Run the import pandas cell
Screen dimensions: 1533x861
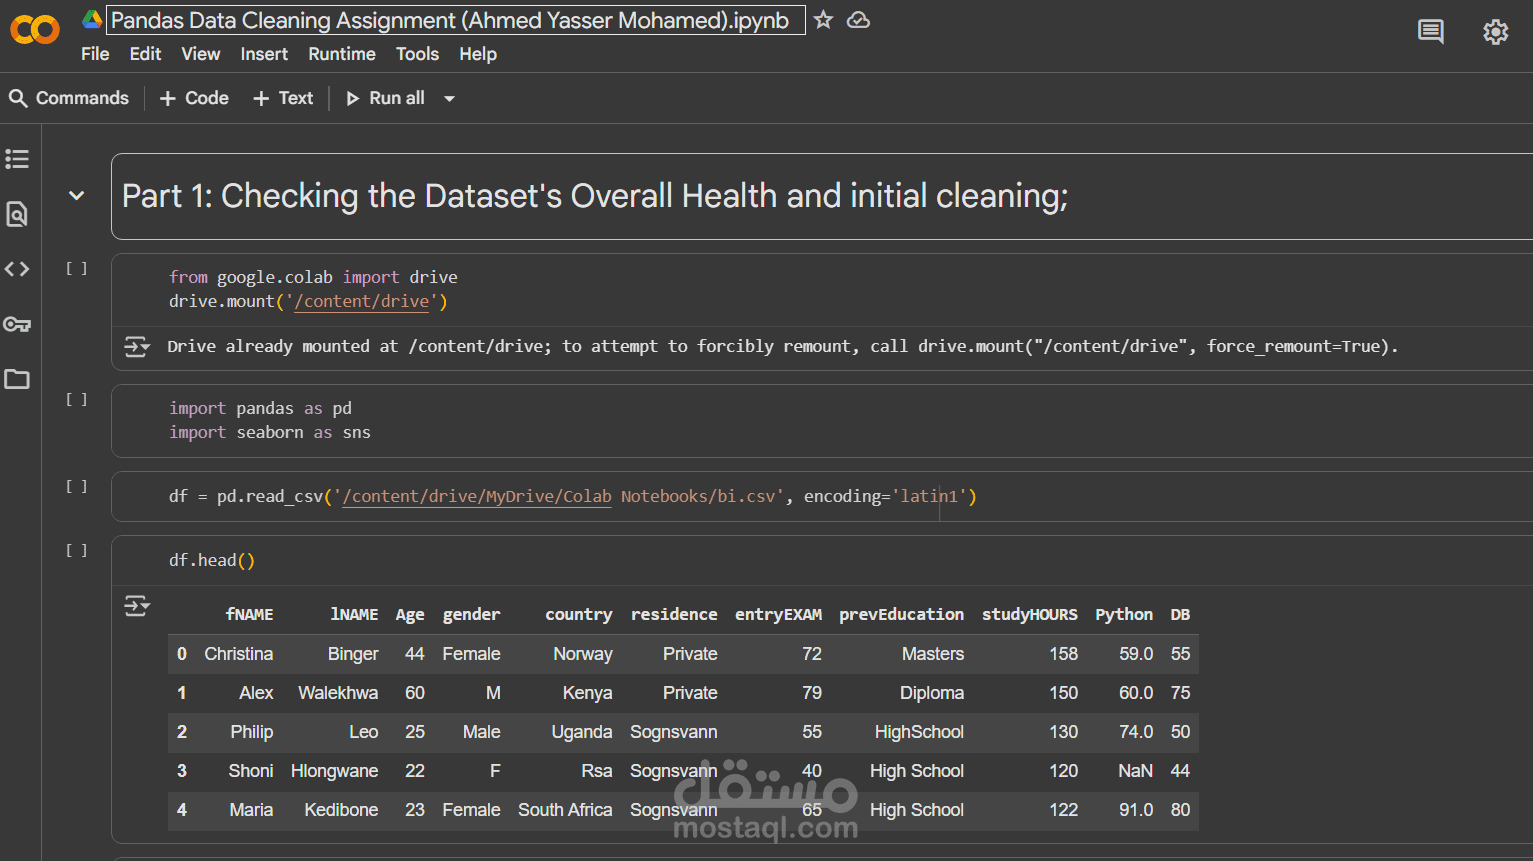point(77,400)
